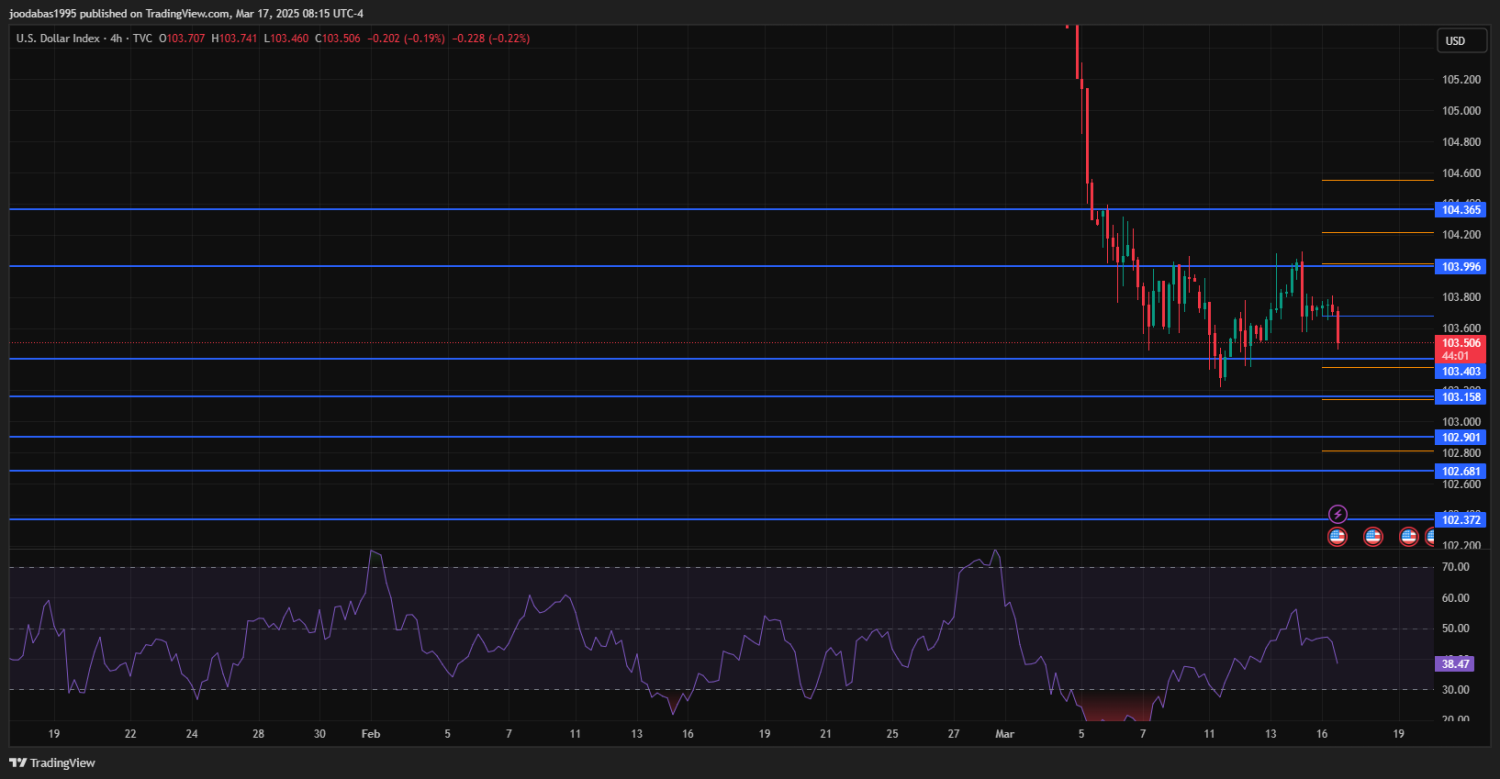Viewport: 1500px width, 779px height.
Task: Click the leftmost US flag economic event icon
Action: pyautogui.click(x=1337, y=537)
